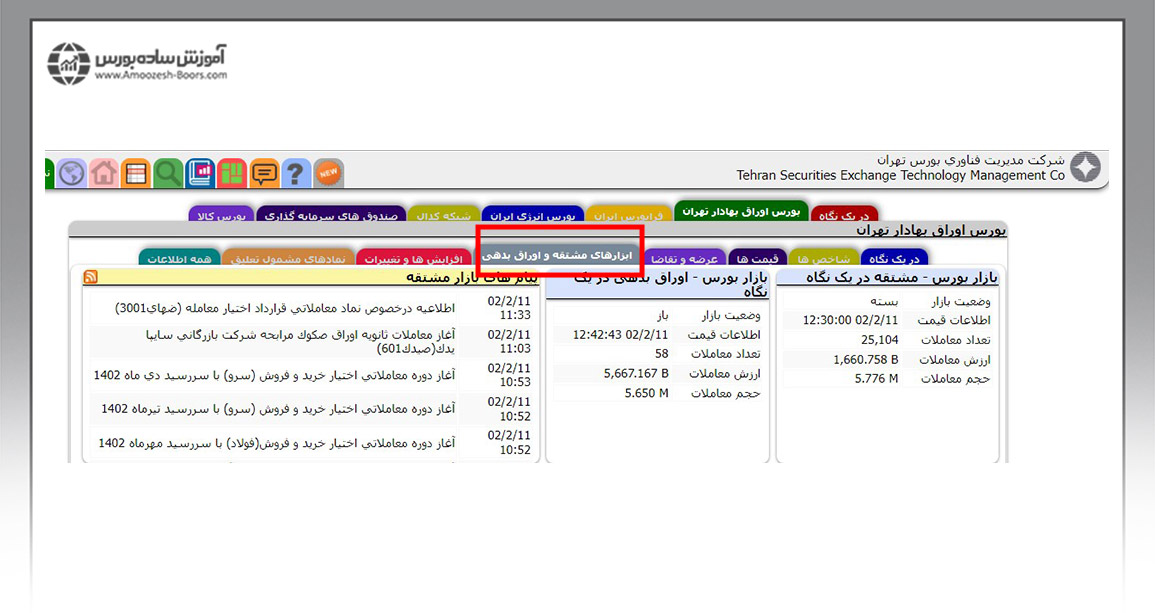Open the home page icon
Image resolution: width=1155 pixels, height=613 pixels.
click(104, 173)
